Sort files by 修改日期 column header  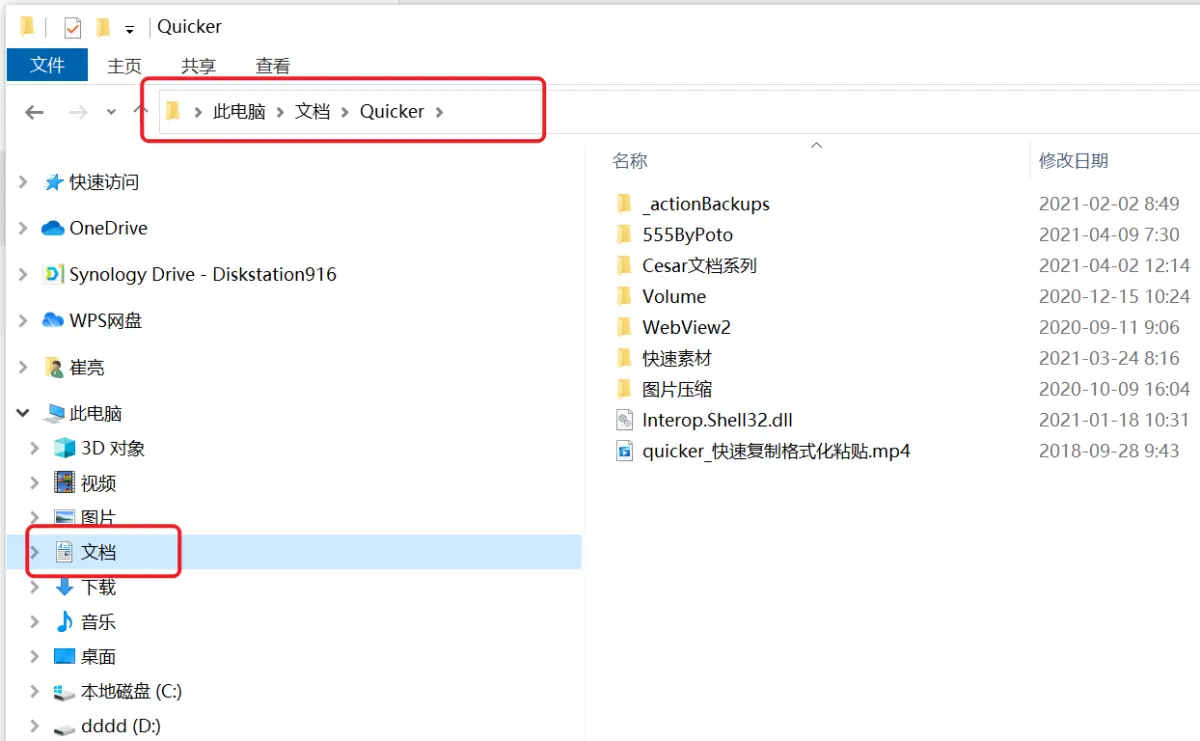point(1073,160)
